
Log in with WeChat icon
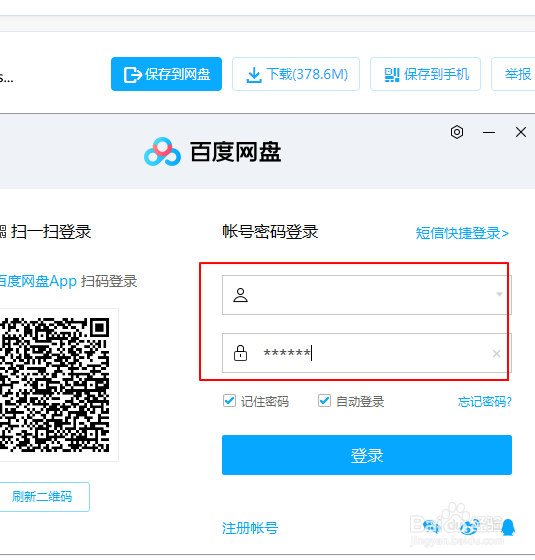pos(431,526)
